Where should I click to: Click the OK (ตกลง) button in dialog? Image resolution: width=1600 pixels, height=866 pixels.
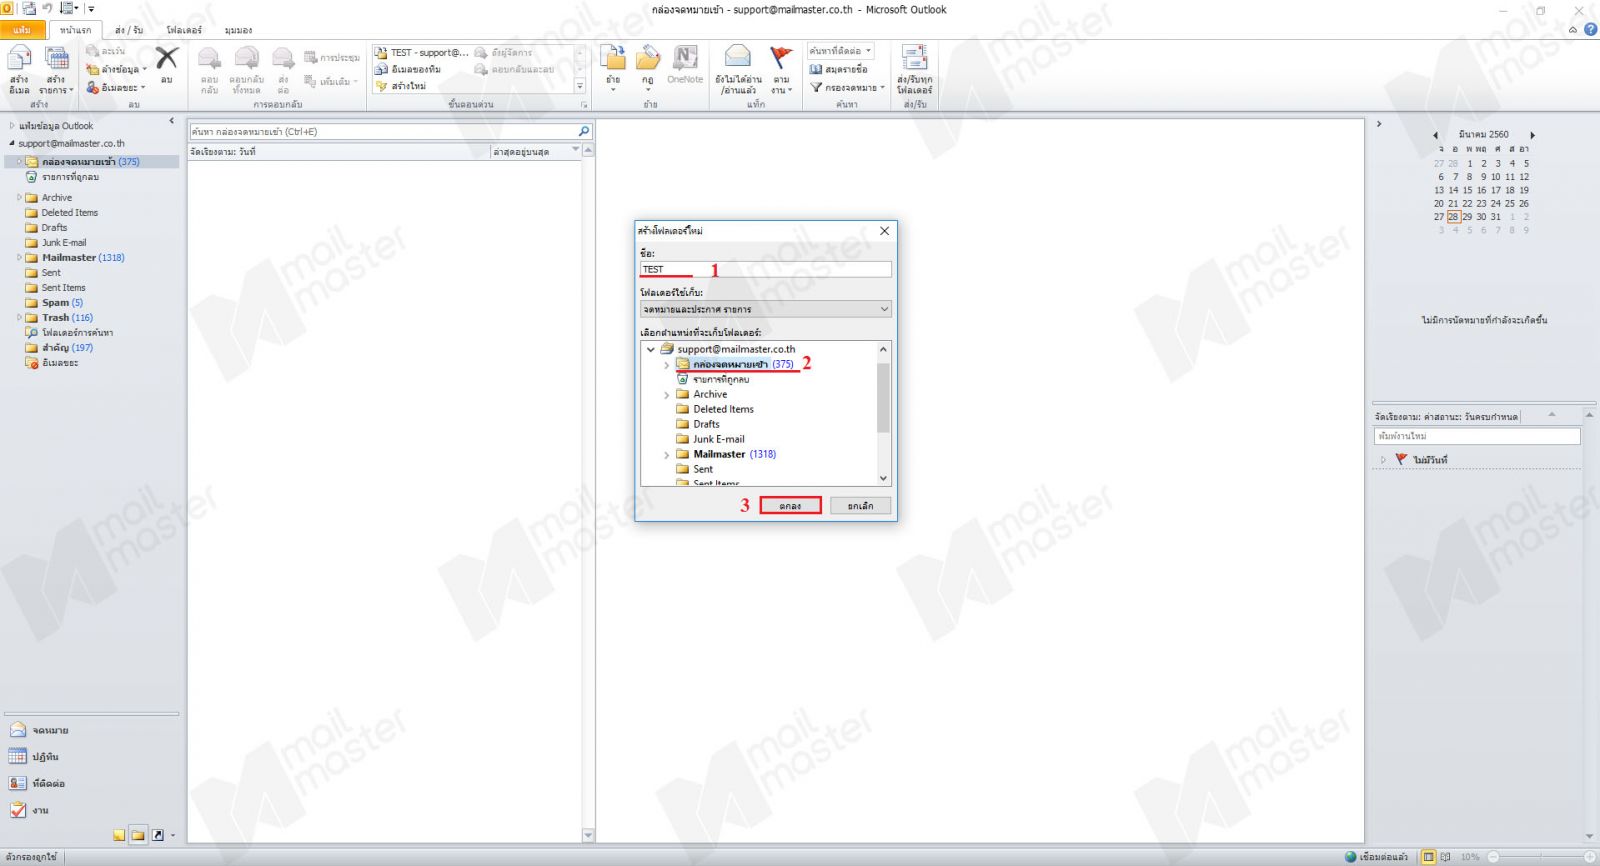coord(790,506)
